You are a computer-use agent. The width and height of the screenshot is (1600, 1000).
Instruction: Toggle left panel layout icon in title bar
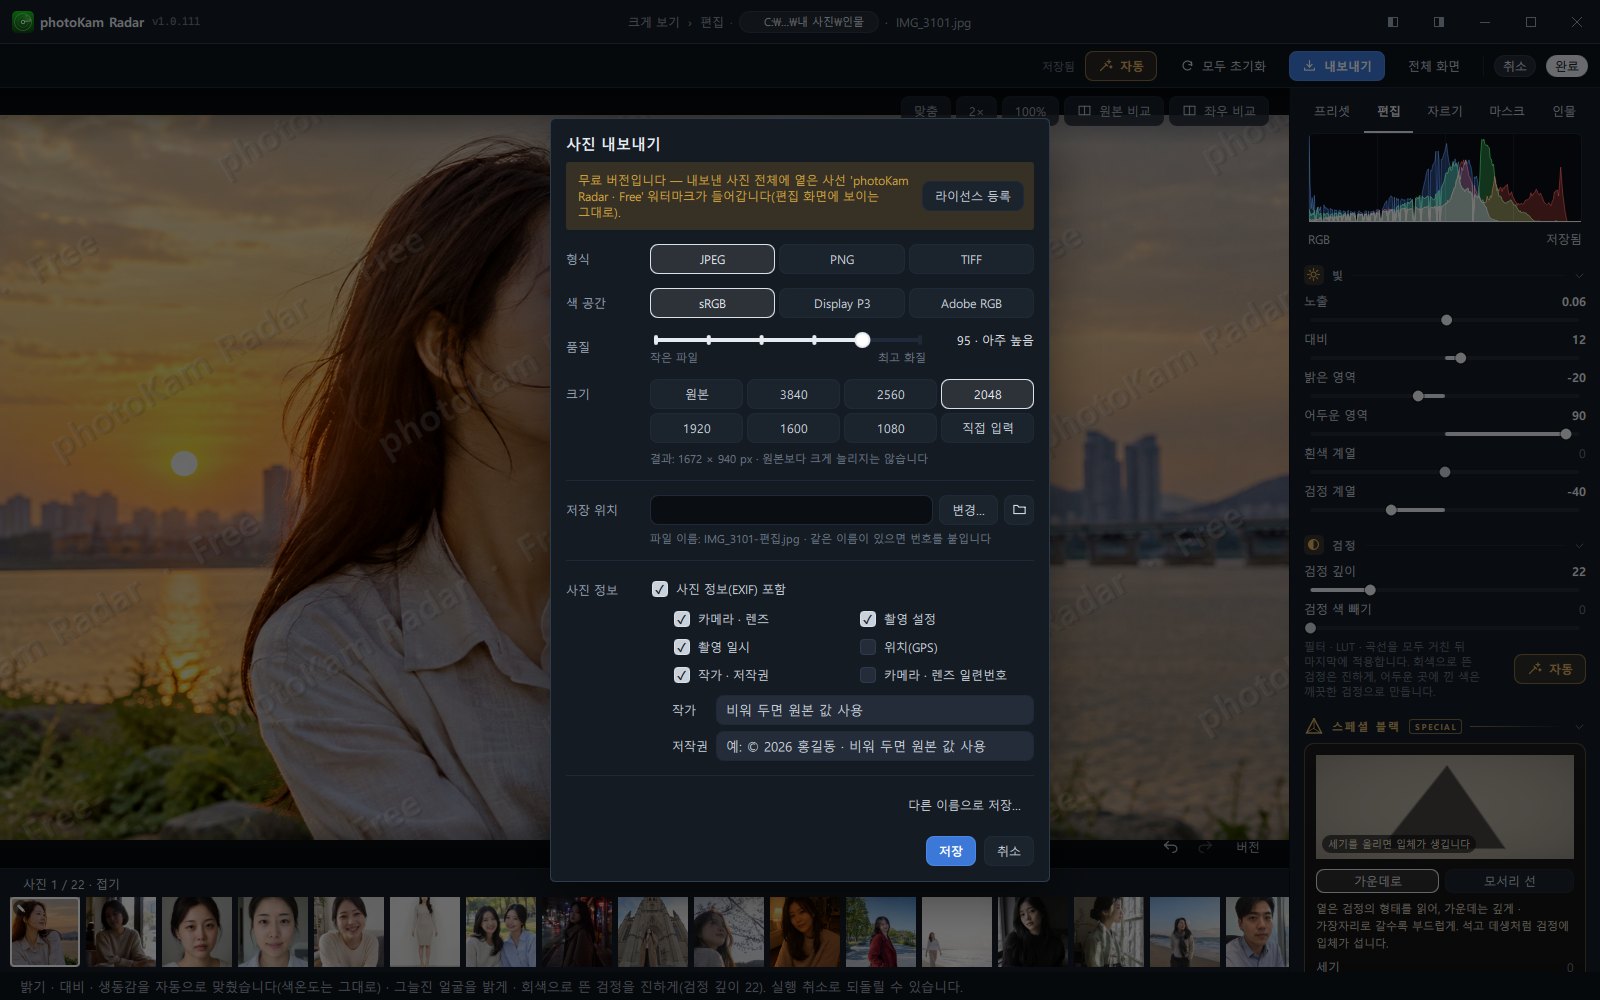point(1393,22)
